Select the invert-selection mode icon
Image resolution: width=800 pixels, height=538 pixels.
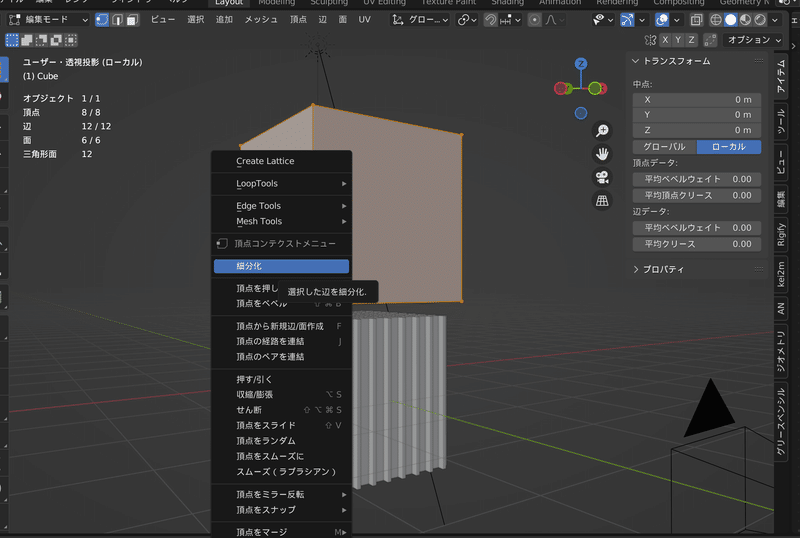pos(56,40)
